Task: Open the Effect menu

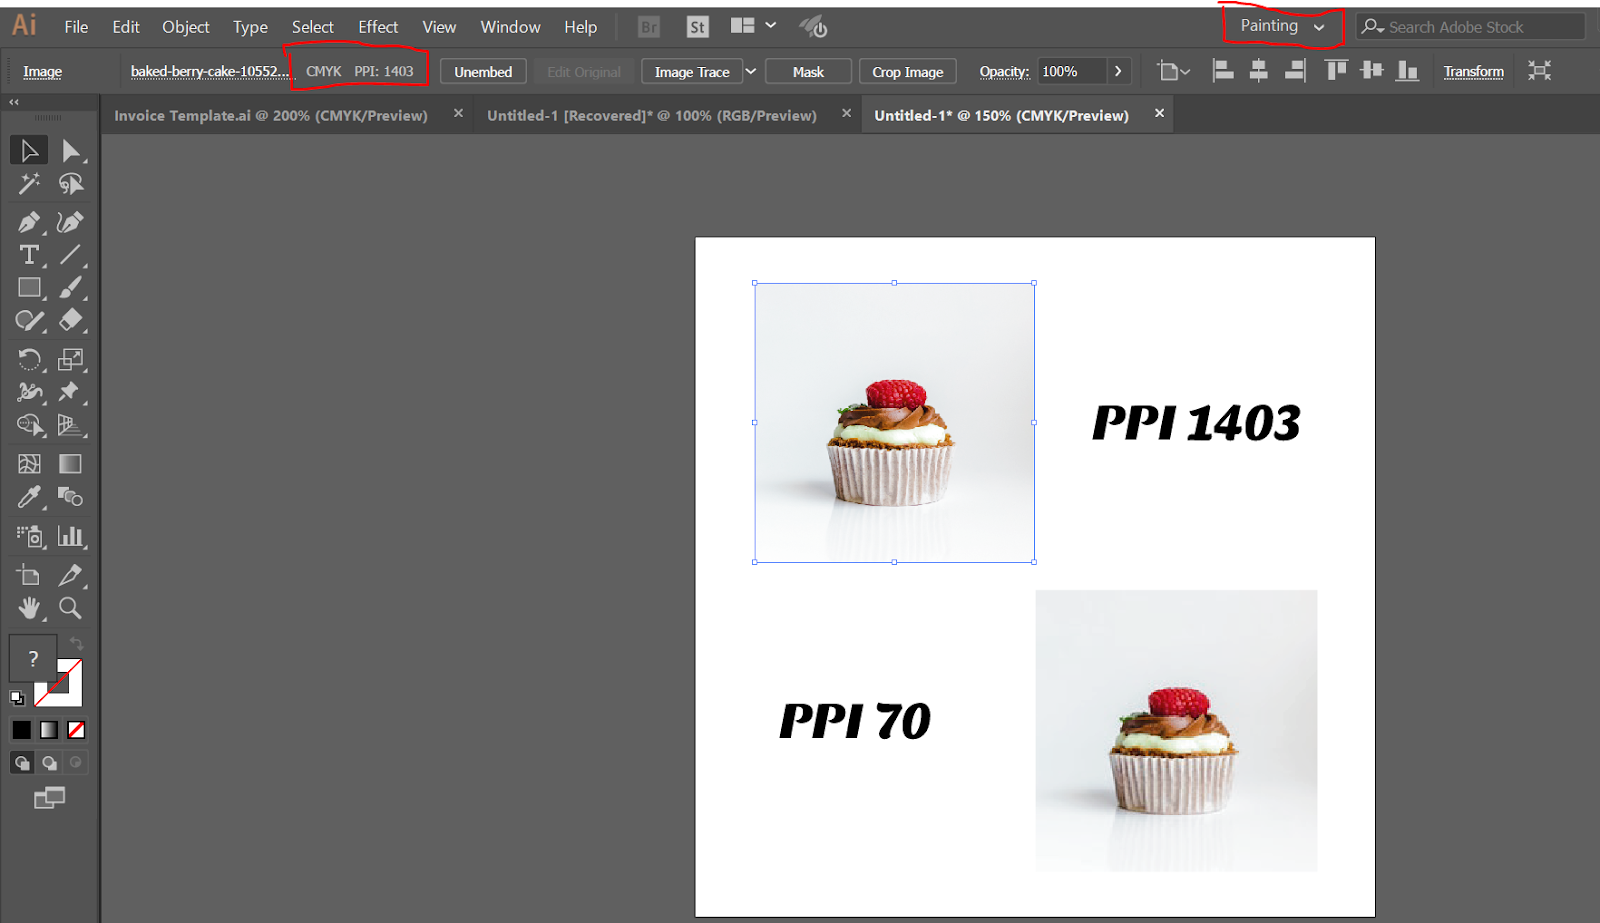Action: pos(378,27)
